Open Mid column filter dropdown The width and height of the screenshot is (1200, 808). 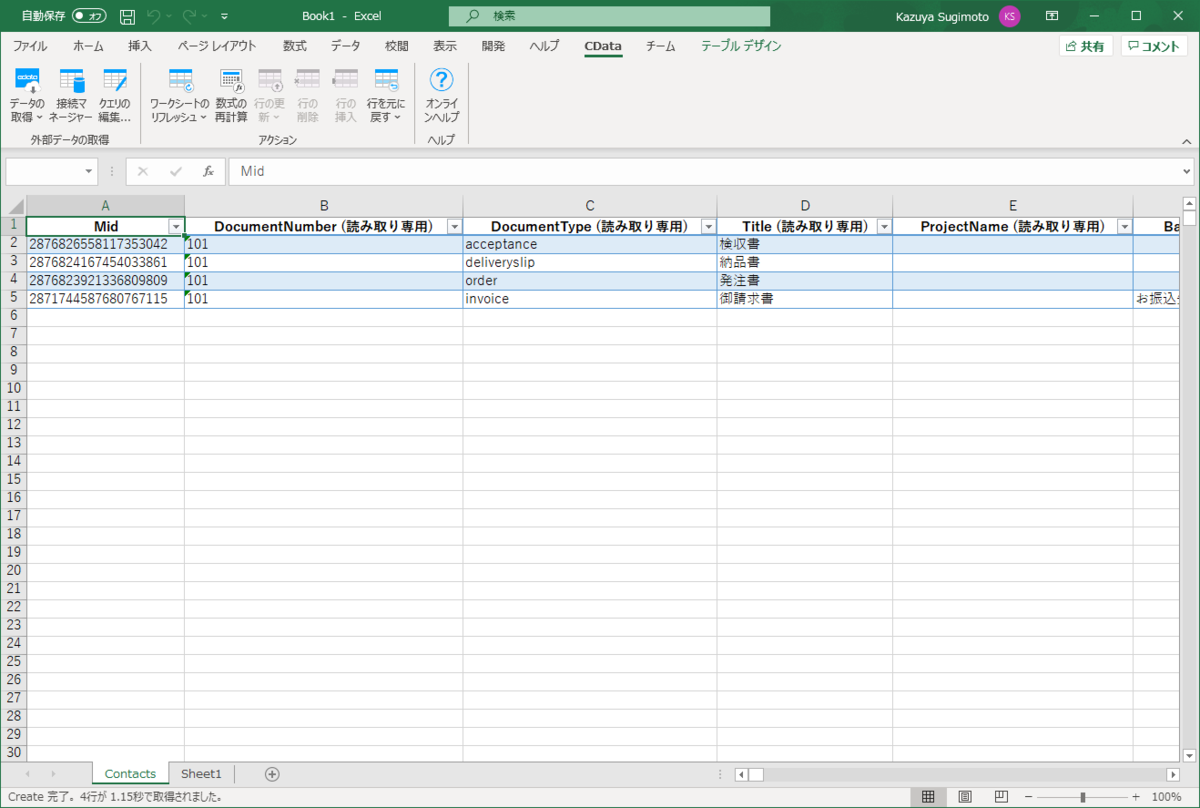point(176,227)
